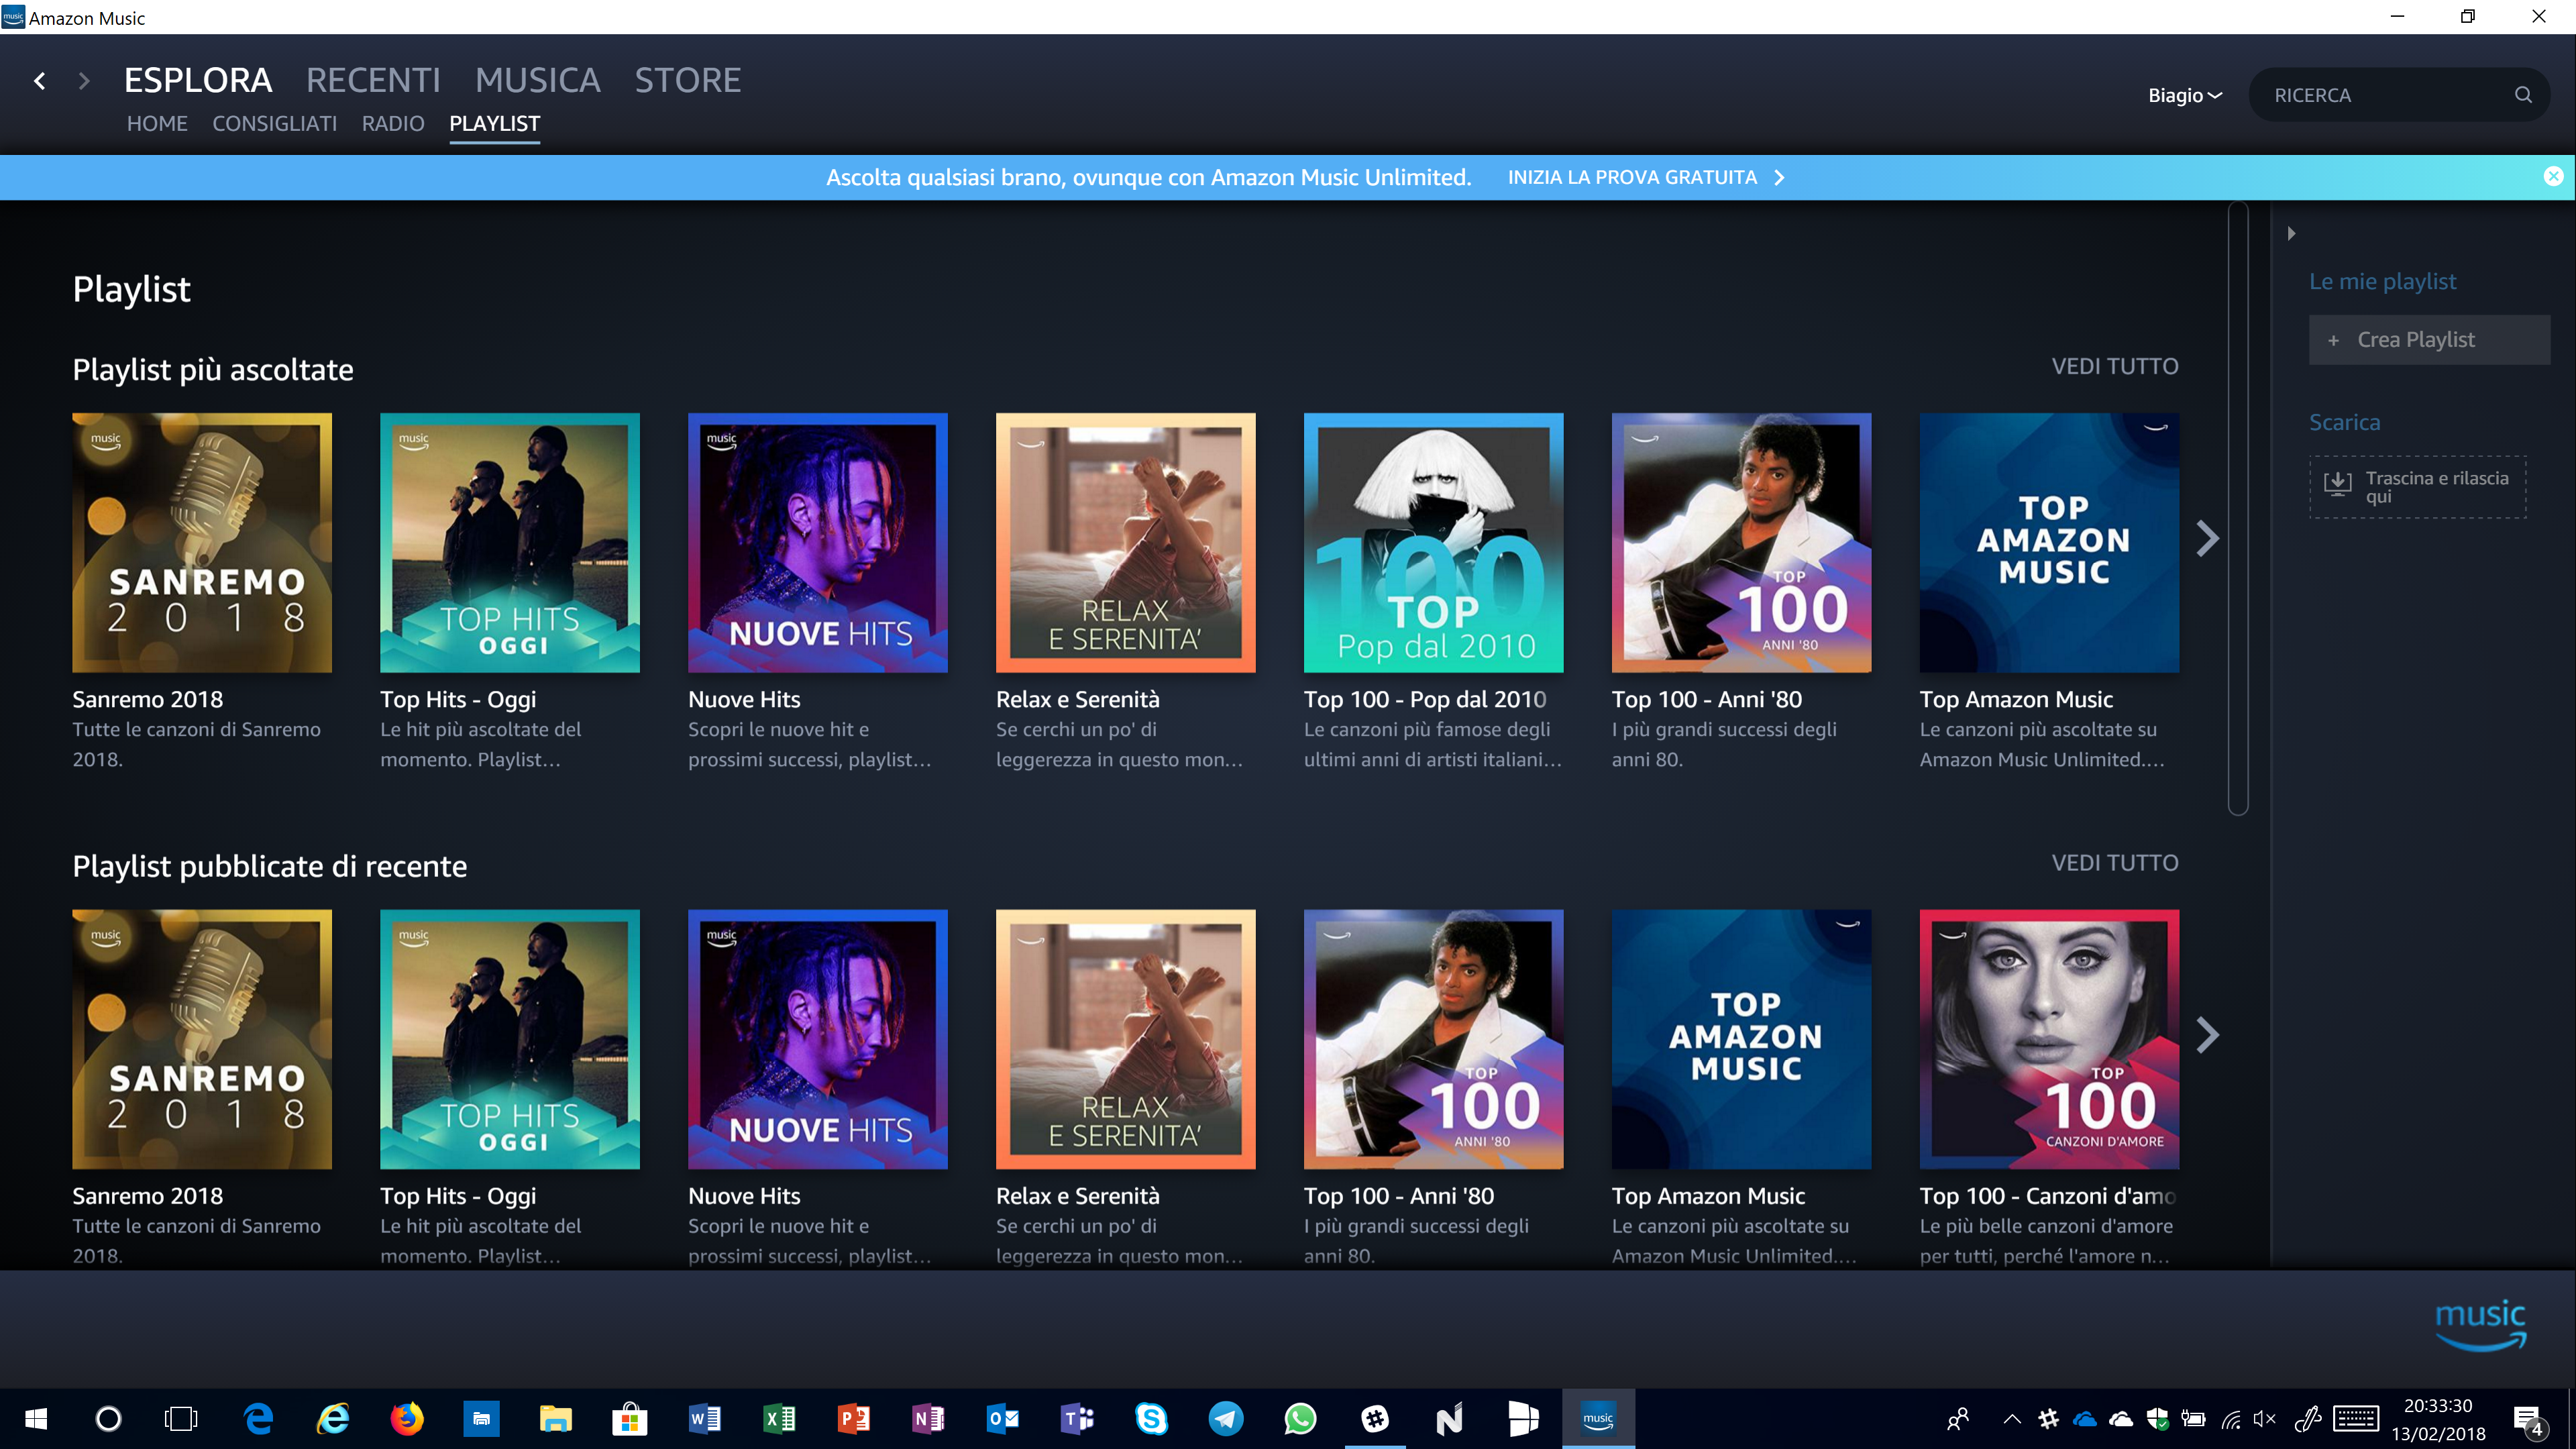Screen dimensions: 2576x1449
Task: Click VEDI TUTTO for Playlist più ascoltate
Action: click(2114, 366)
